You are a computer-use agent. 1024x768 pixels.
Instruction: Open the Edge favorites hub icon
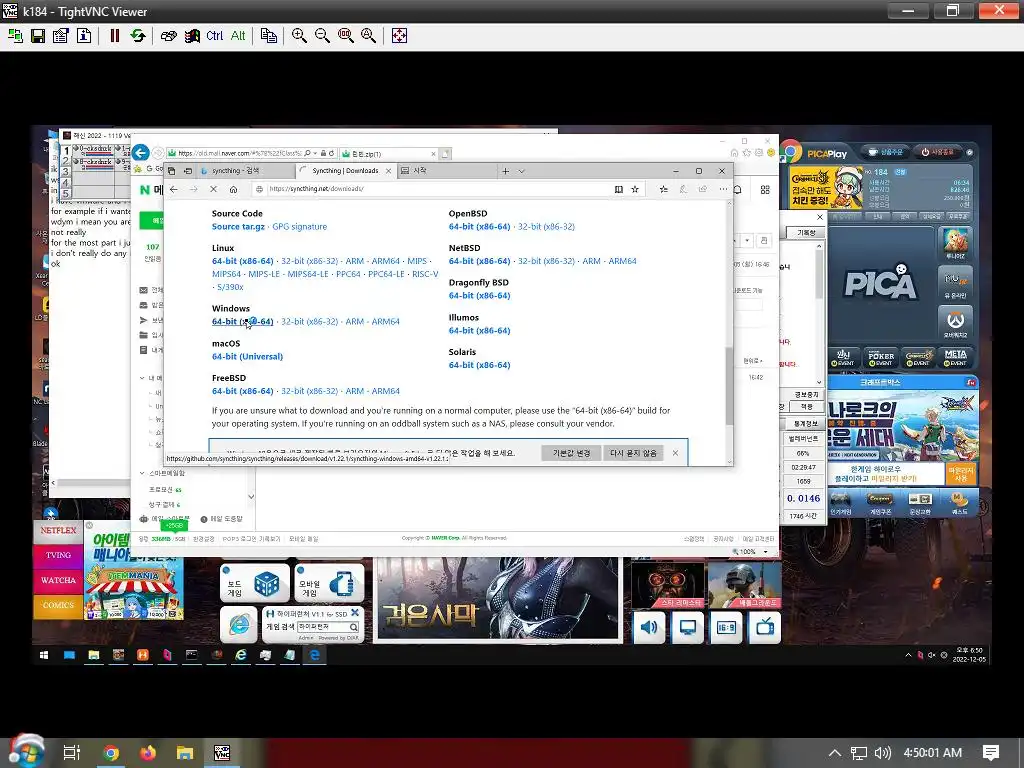[x=664, y=189]
